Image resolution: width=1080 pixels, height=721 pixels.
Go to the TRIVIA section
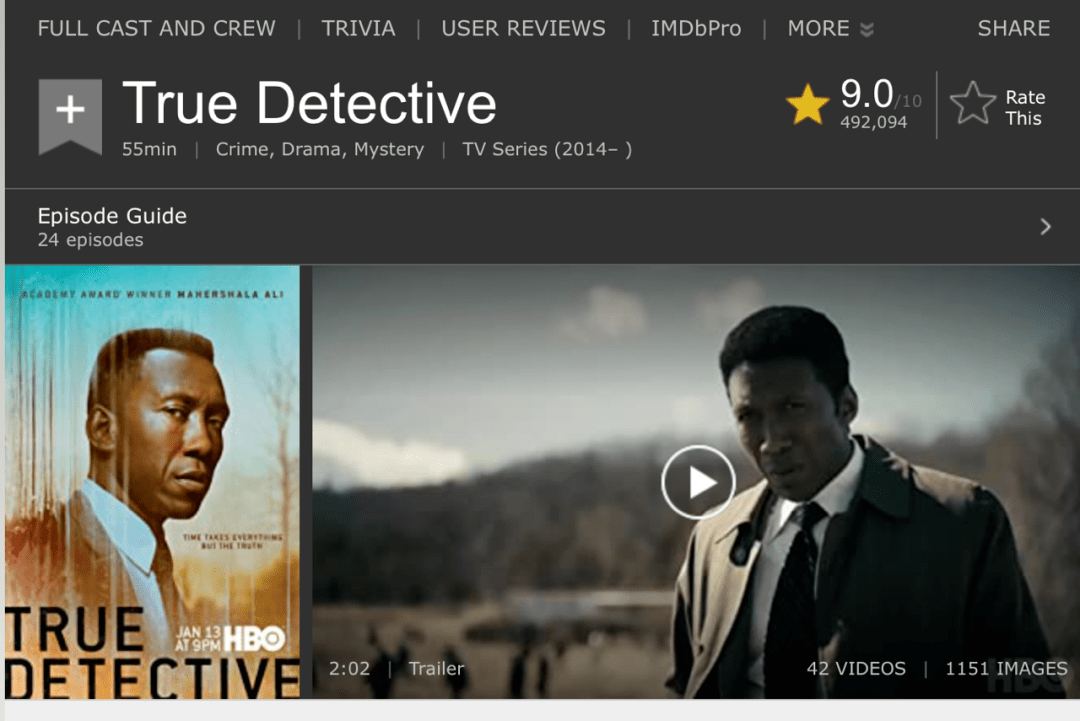(x=358, y=28)
